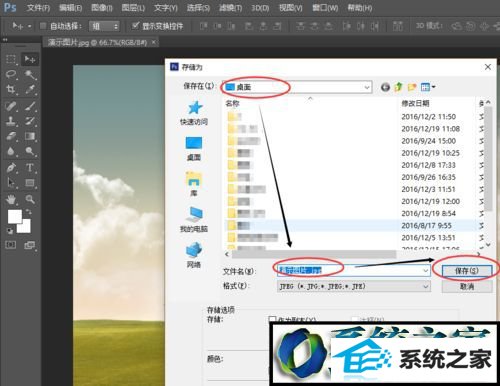Open 我的电脑 in the dialog sidebar
The image size is (500, 386).
(194, 219)
